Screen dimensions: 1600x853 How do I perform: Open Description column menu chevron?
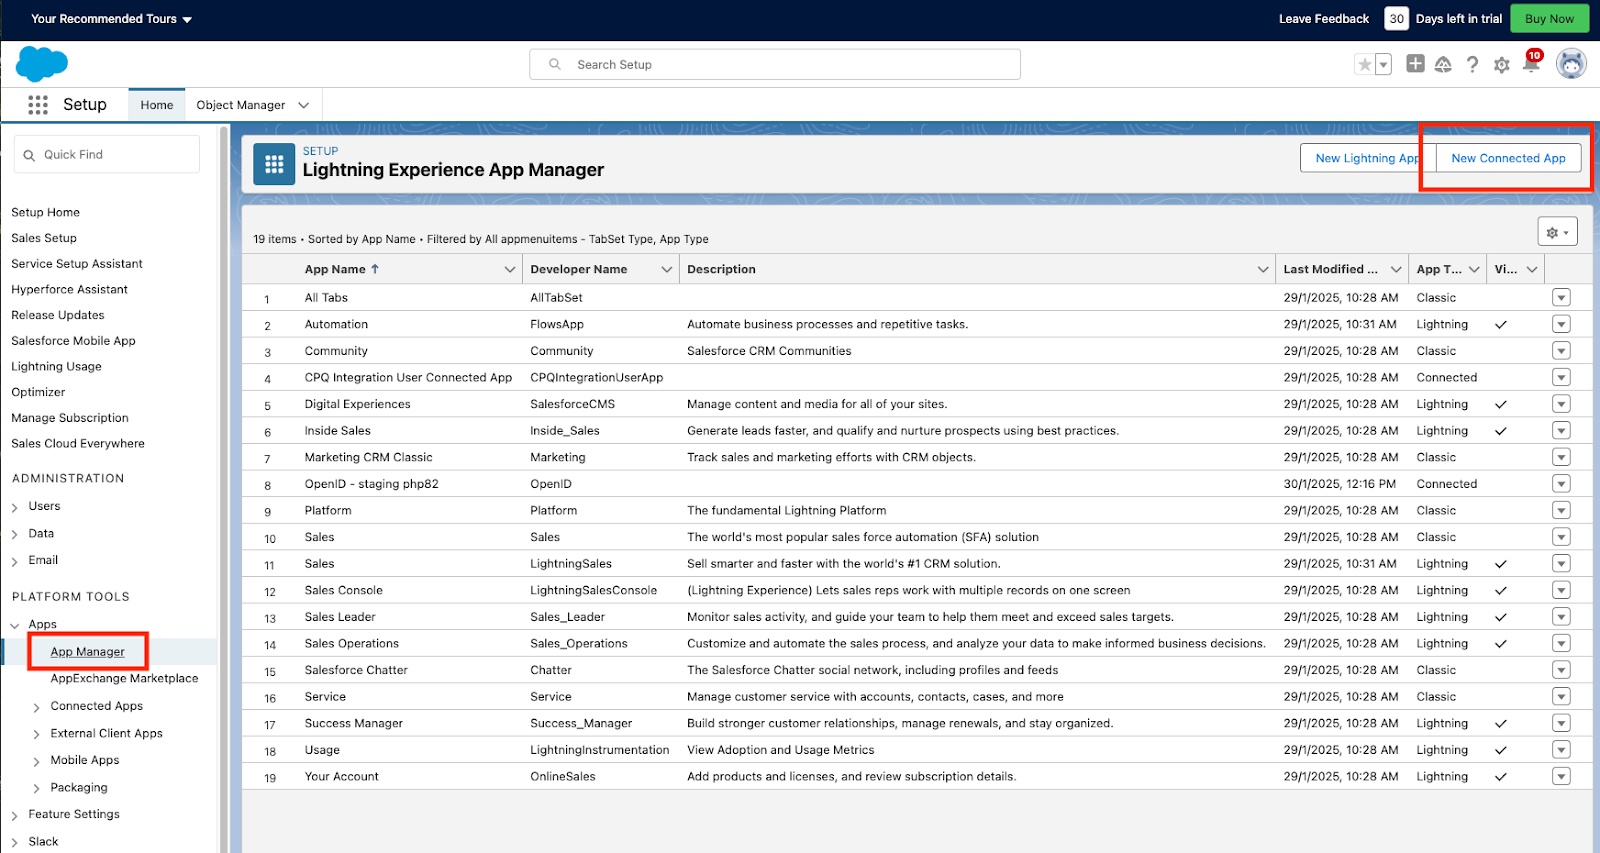[x=1263, y=269]
